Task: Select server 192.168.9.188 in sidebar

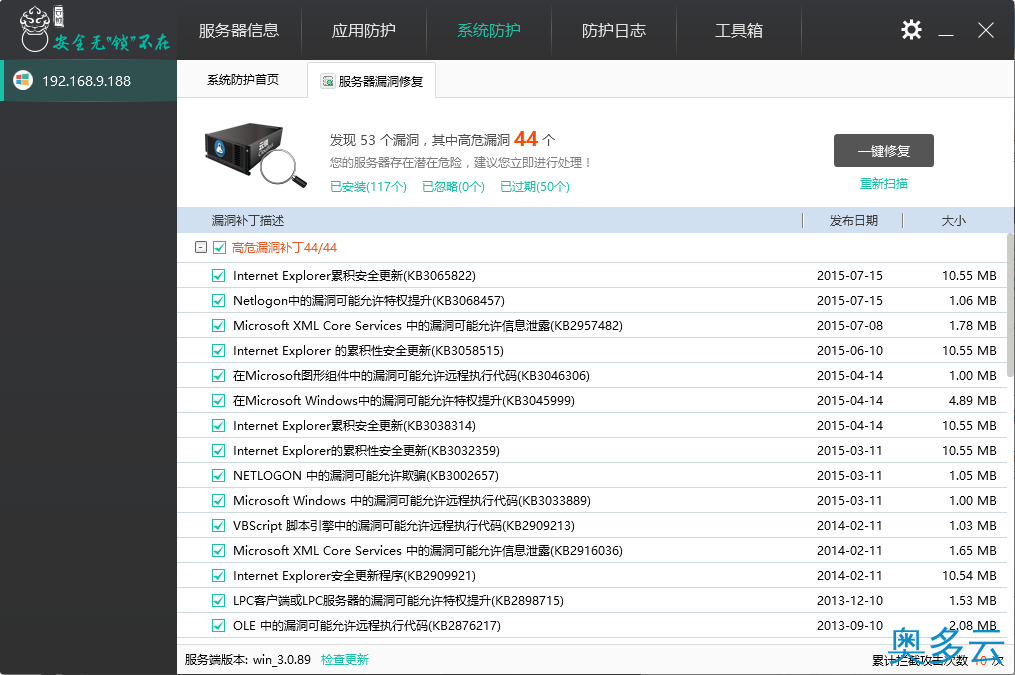Action: pos(88,81)
